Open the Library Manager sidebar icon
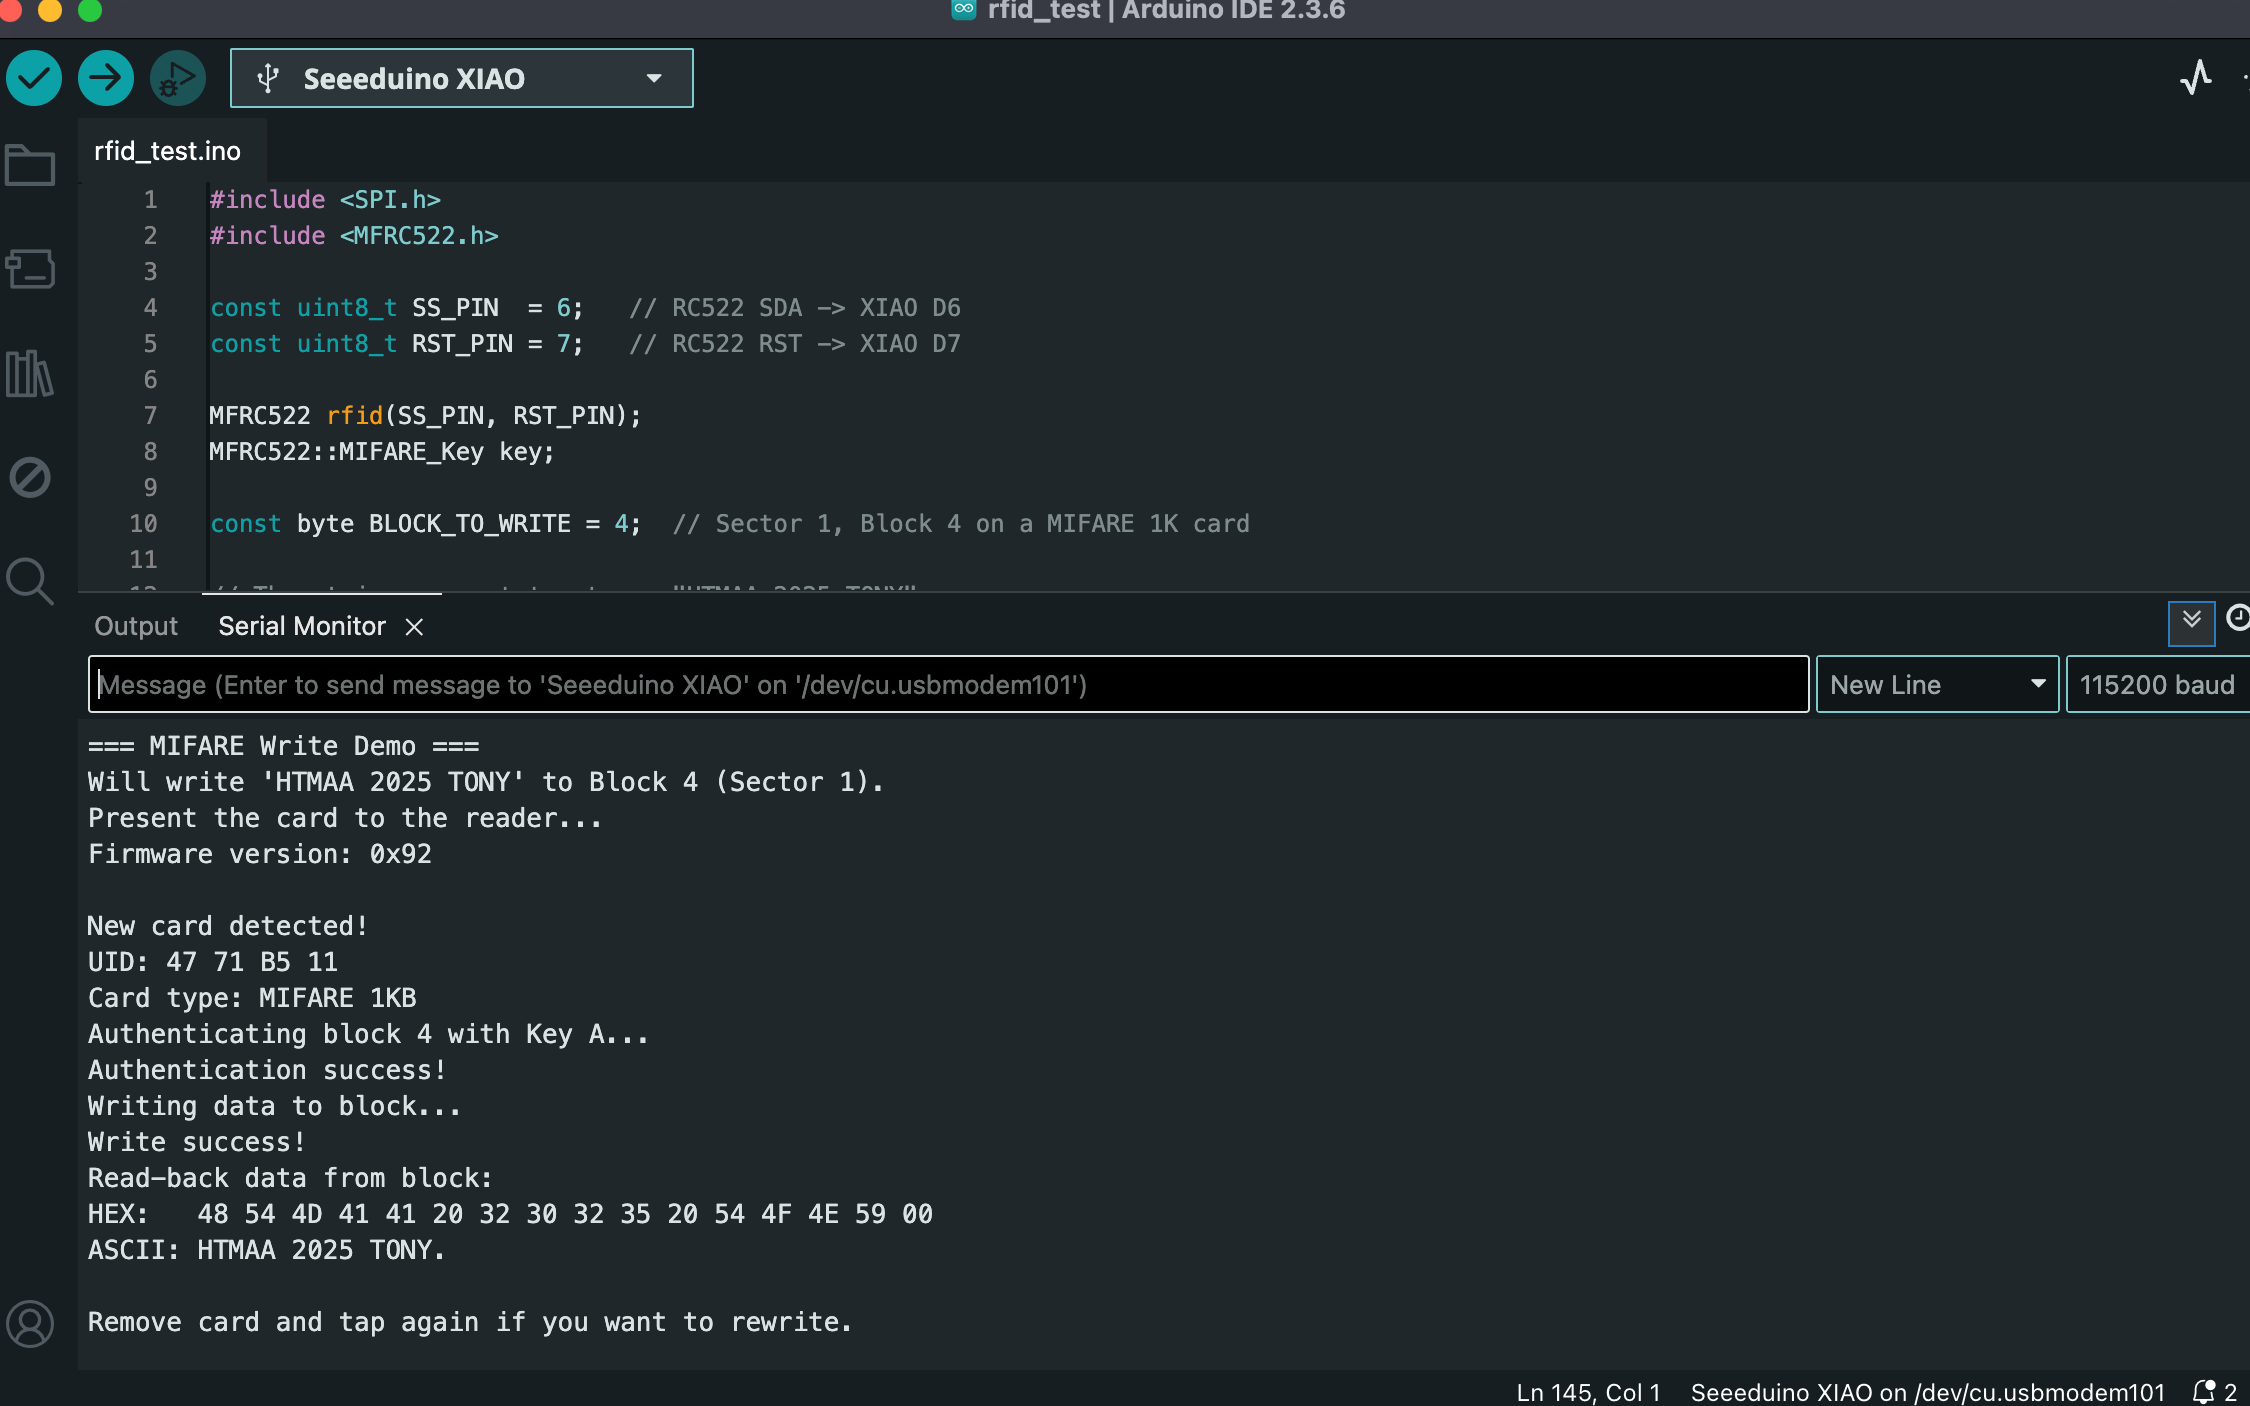Screen dimensions: 2250x1406 pos(30,373)
